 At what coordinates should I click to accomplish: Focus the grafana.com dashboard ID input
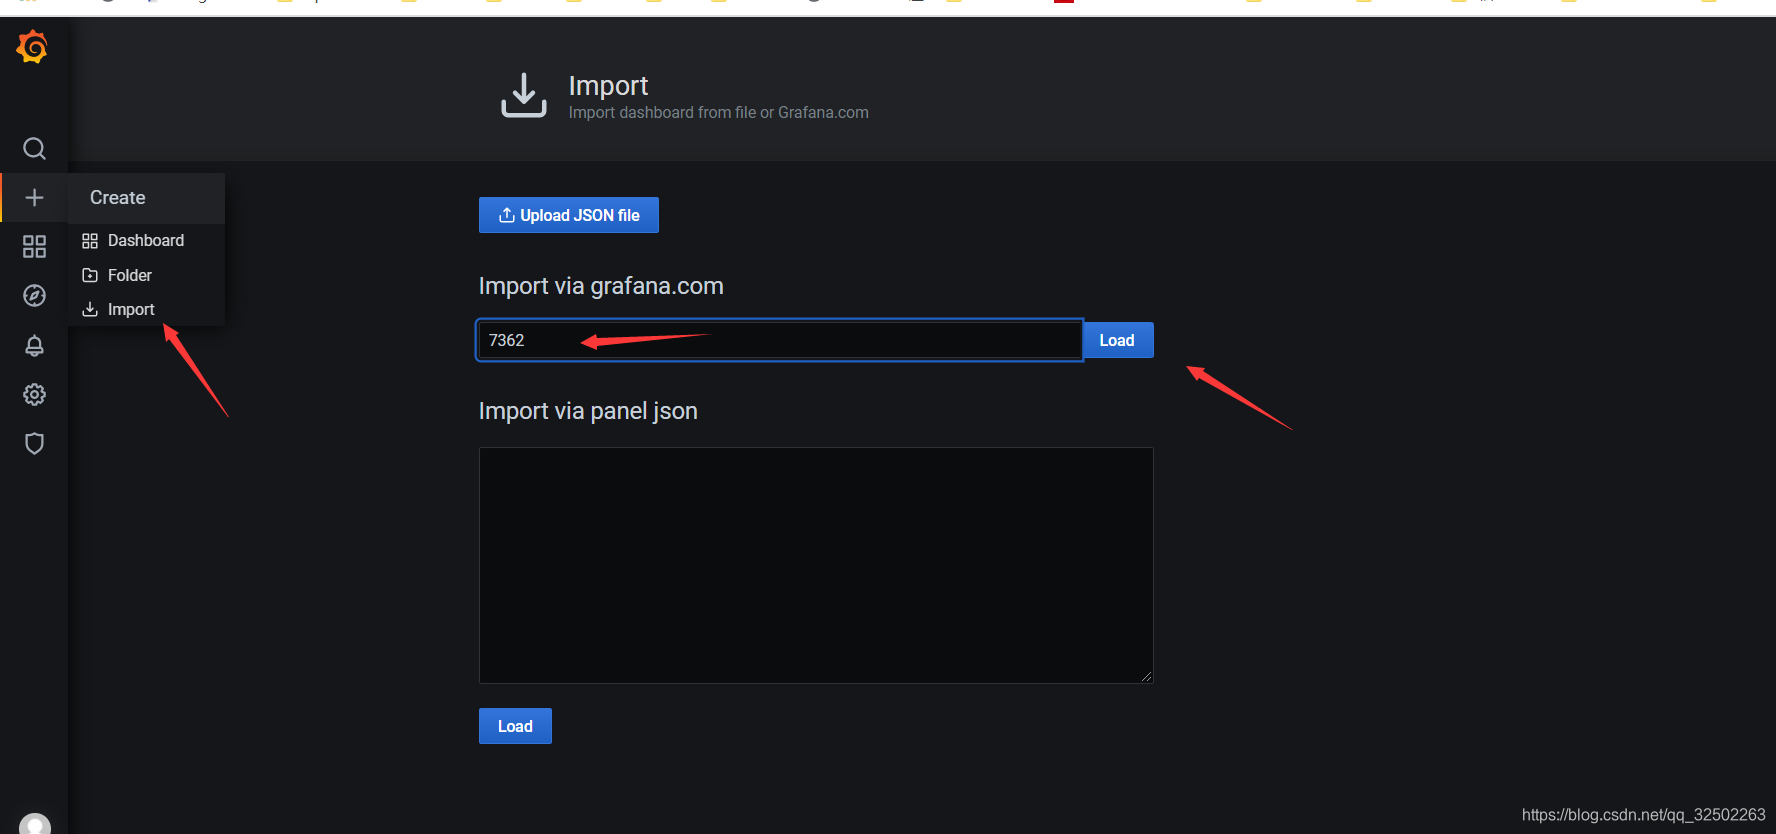pyautogui.click(x=780, y=340)
